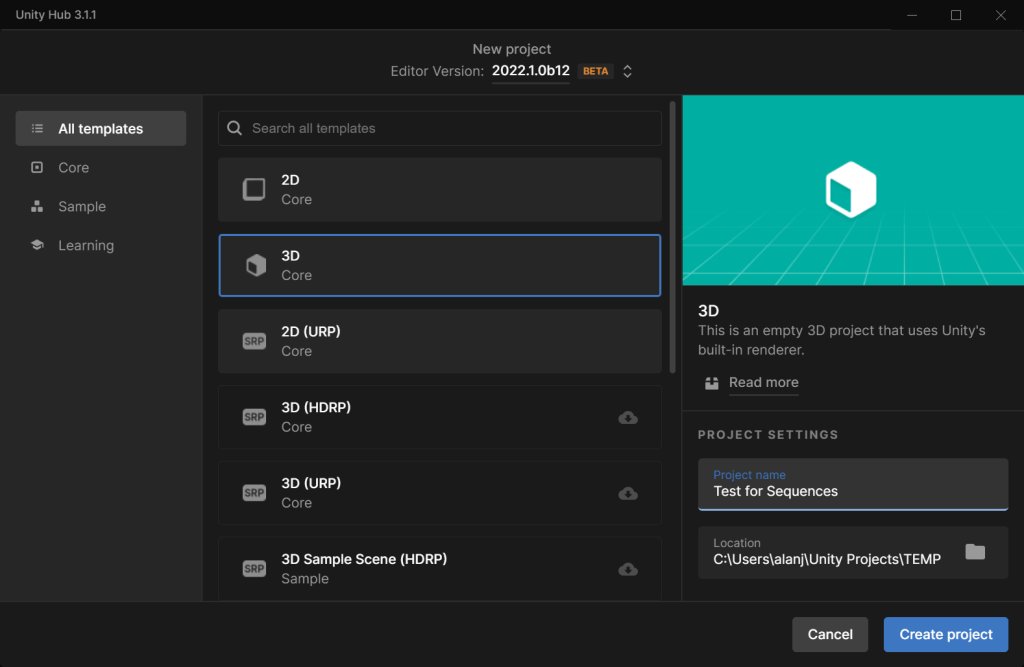Click the 3D template preview image
This screenshot has height=667, width=1024.
pos(853,190)
